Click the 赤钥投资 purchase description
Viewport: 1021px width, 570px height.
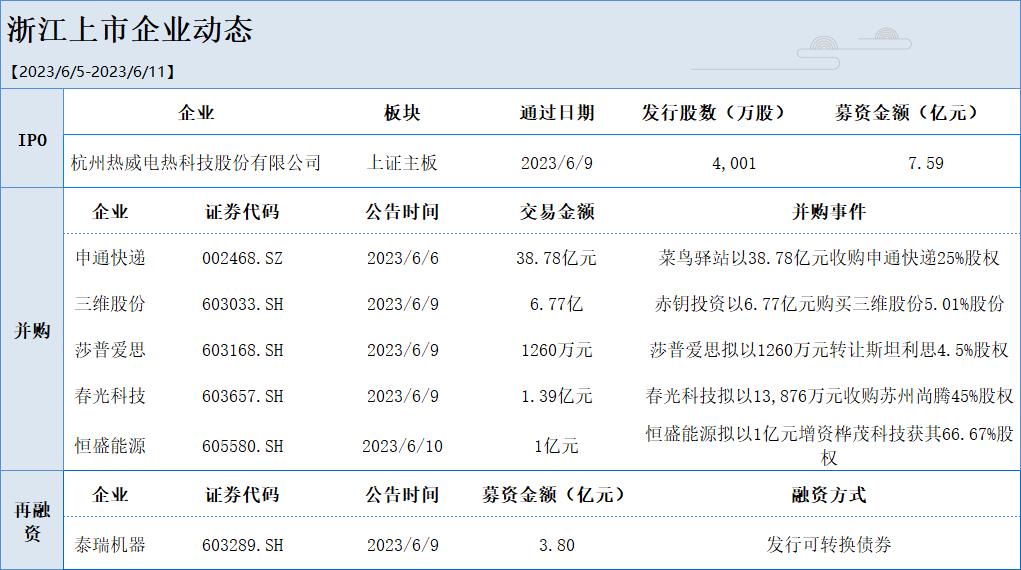pyautogui.click(x=828, y=304)
